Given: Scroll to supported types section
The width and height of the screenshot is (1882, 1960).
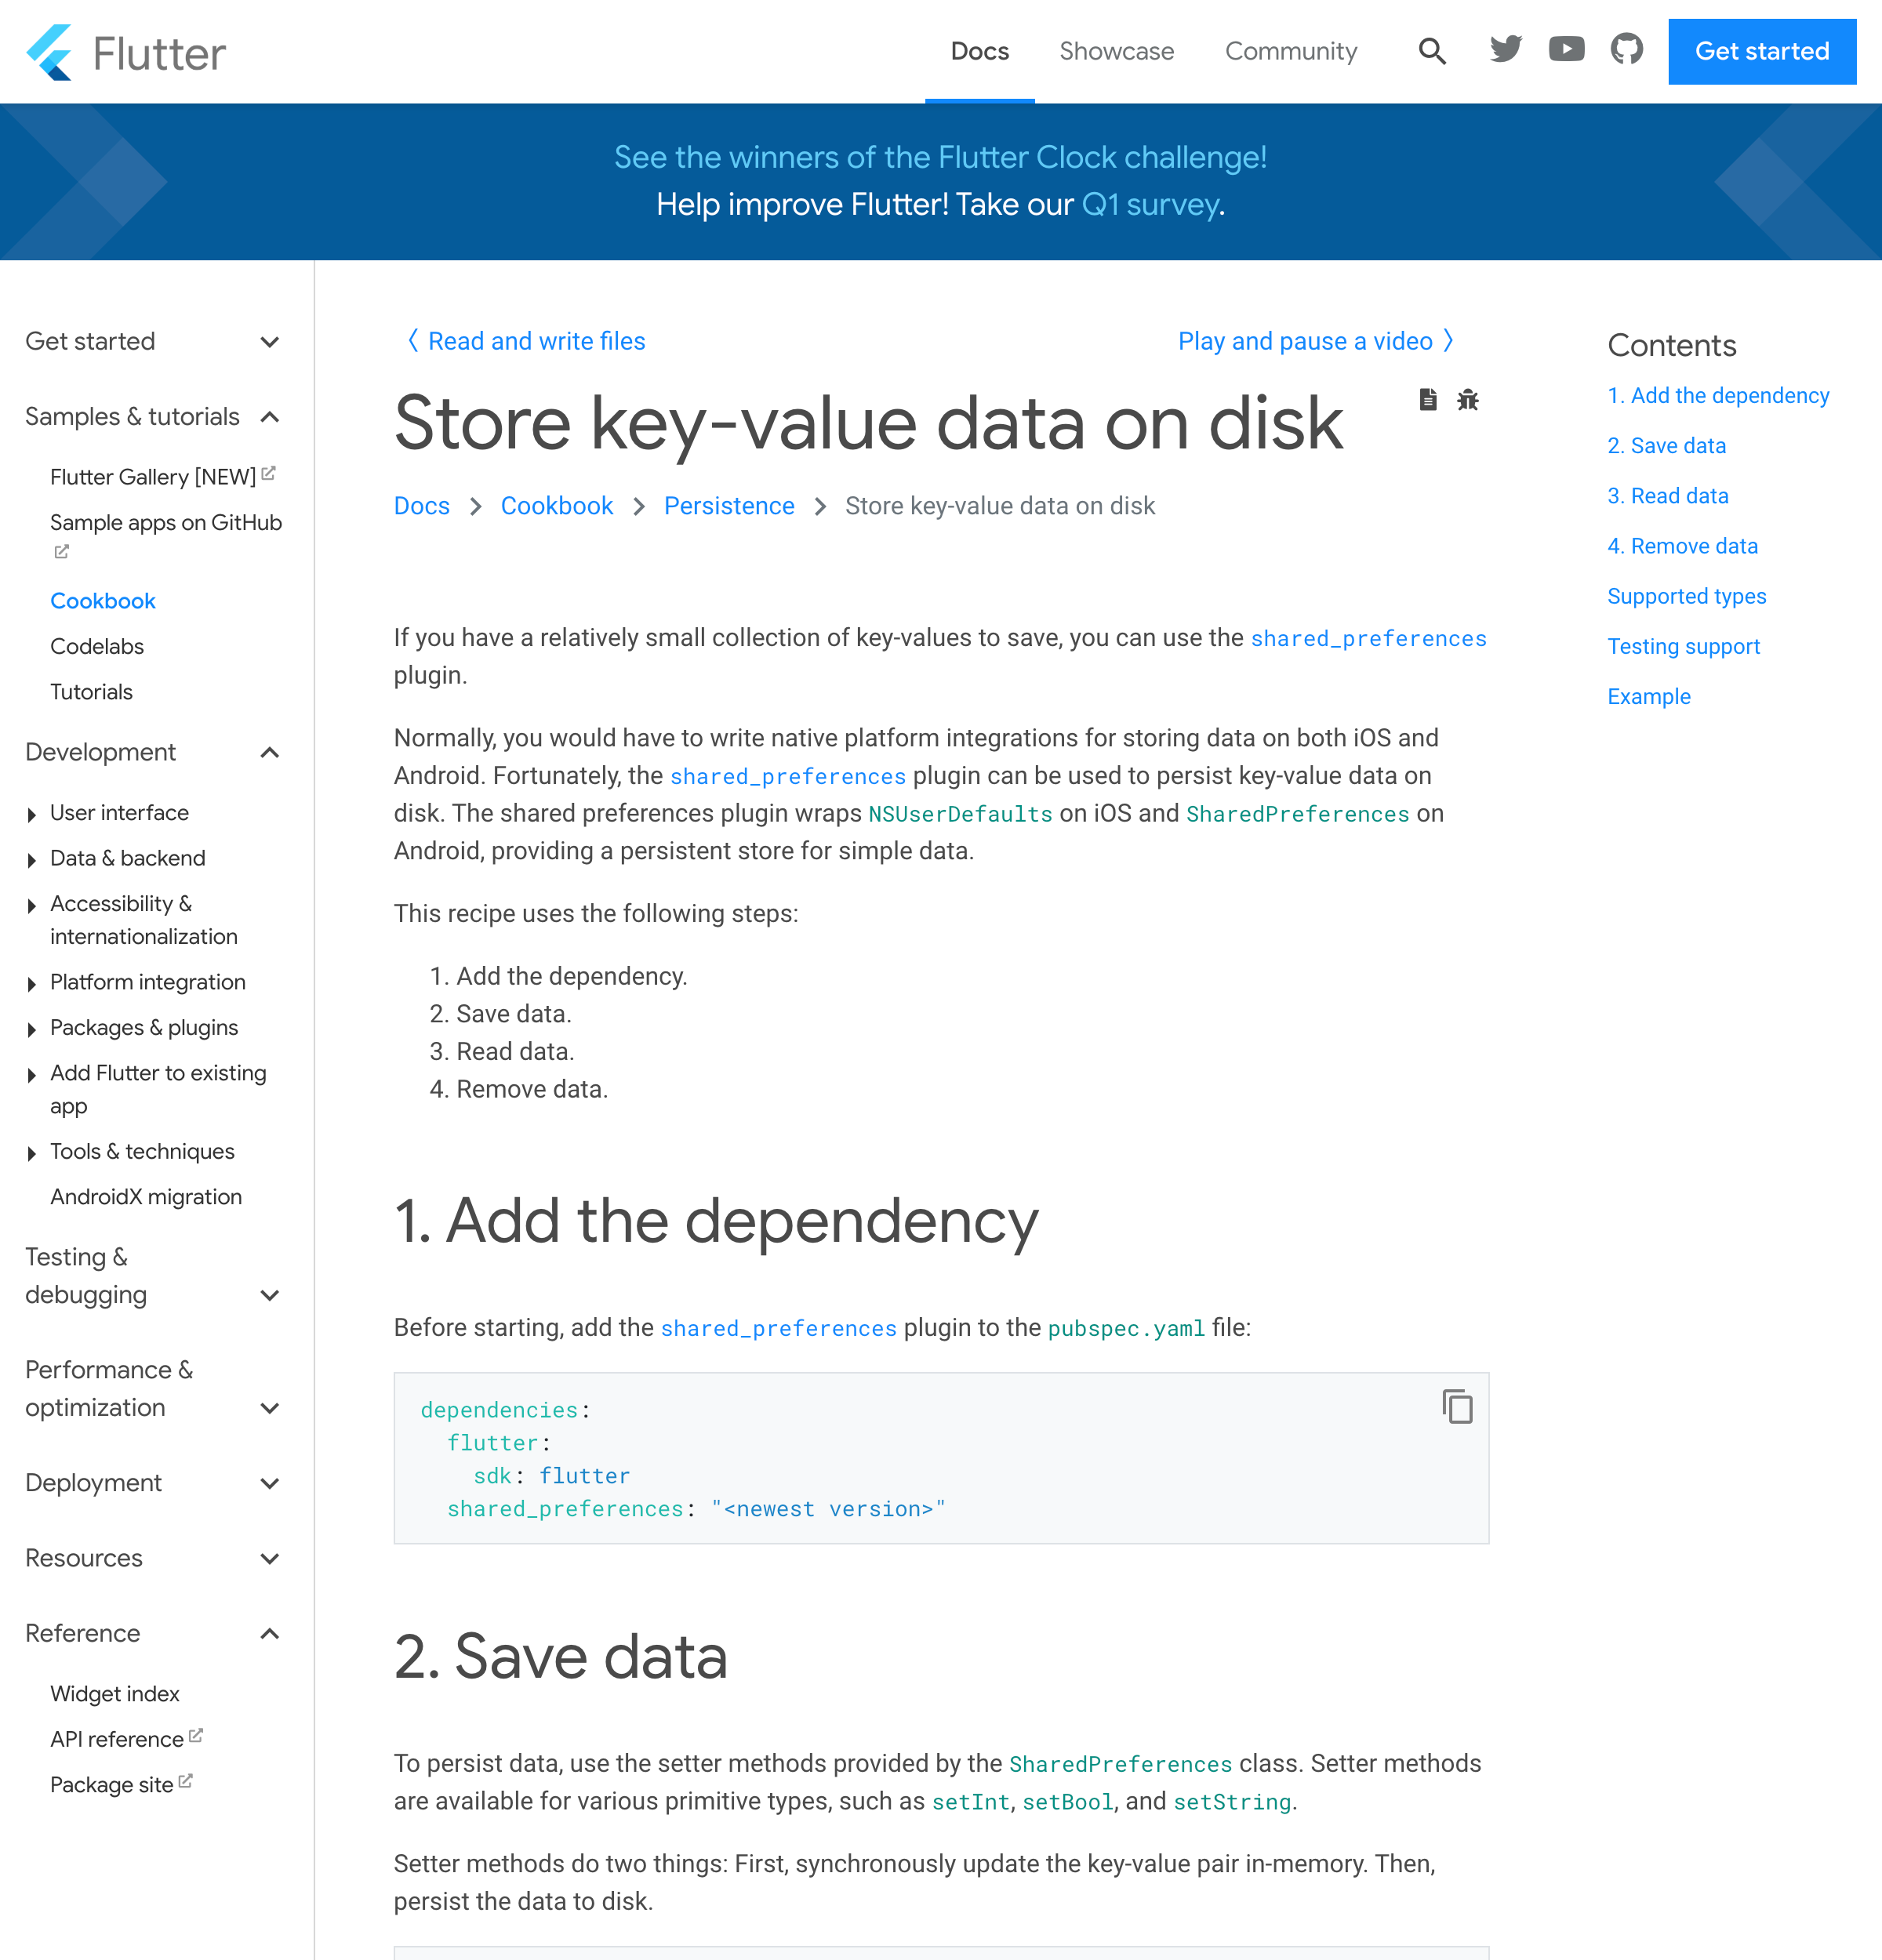Looking at the screenshot, I should tap(1686, 595).
